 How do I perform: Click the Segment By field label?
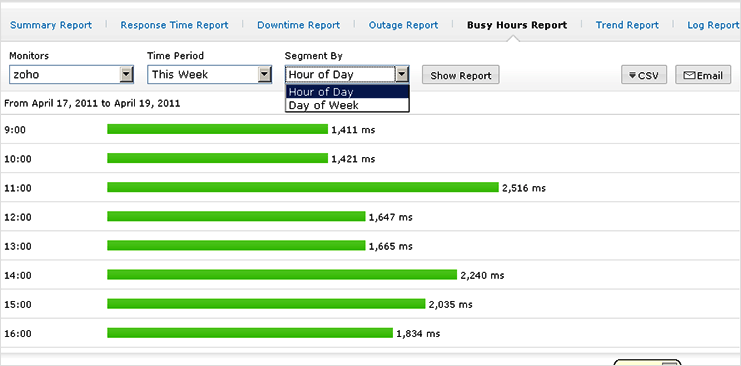click(x=314, y=56)
